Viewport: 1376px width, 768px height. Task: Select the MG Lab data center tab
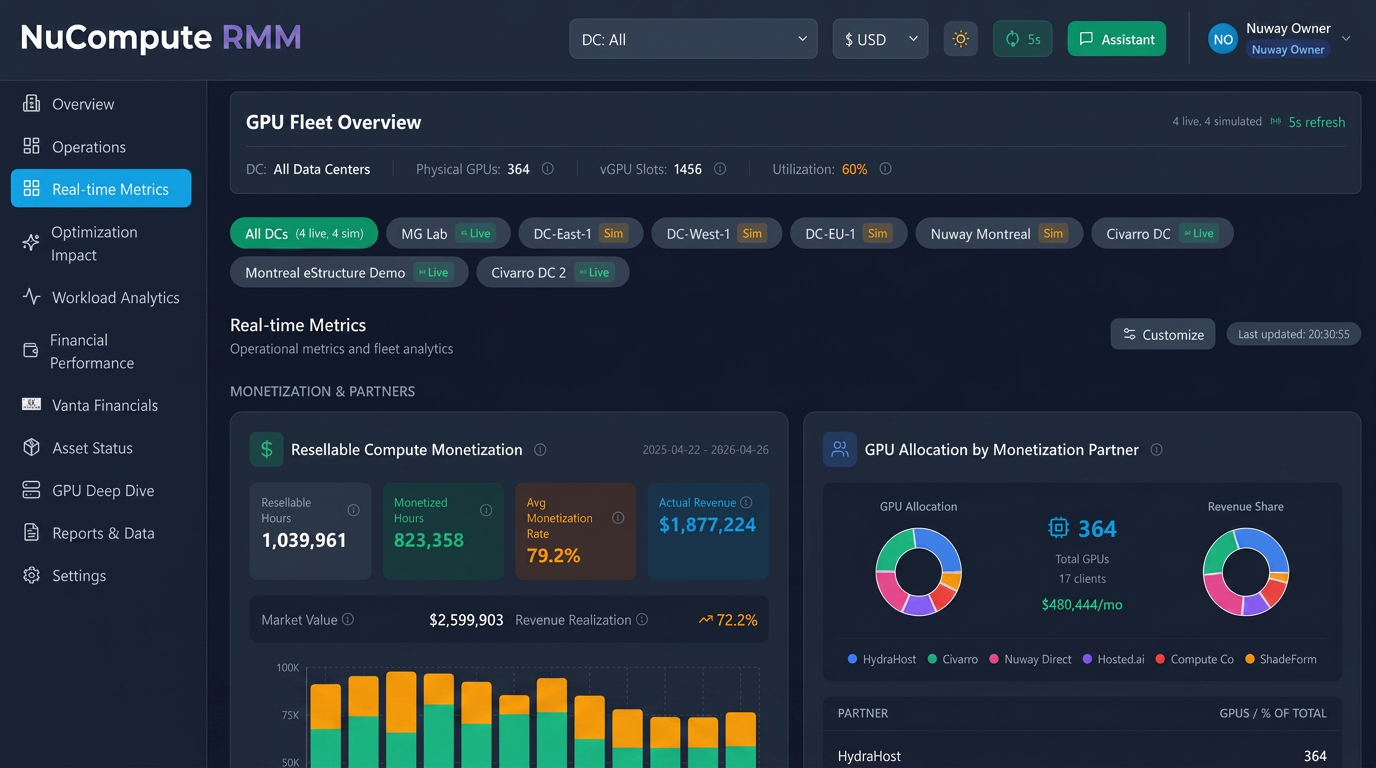pos(448,233)
